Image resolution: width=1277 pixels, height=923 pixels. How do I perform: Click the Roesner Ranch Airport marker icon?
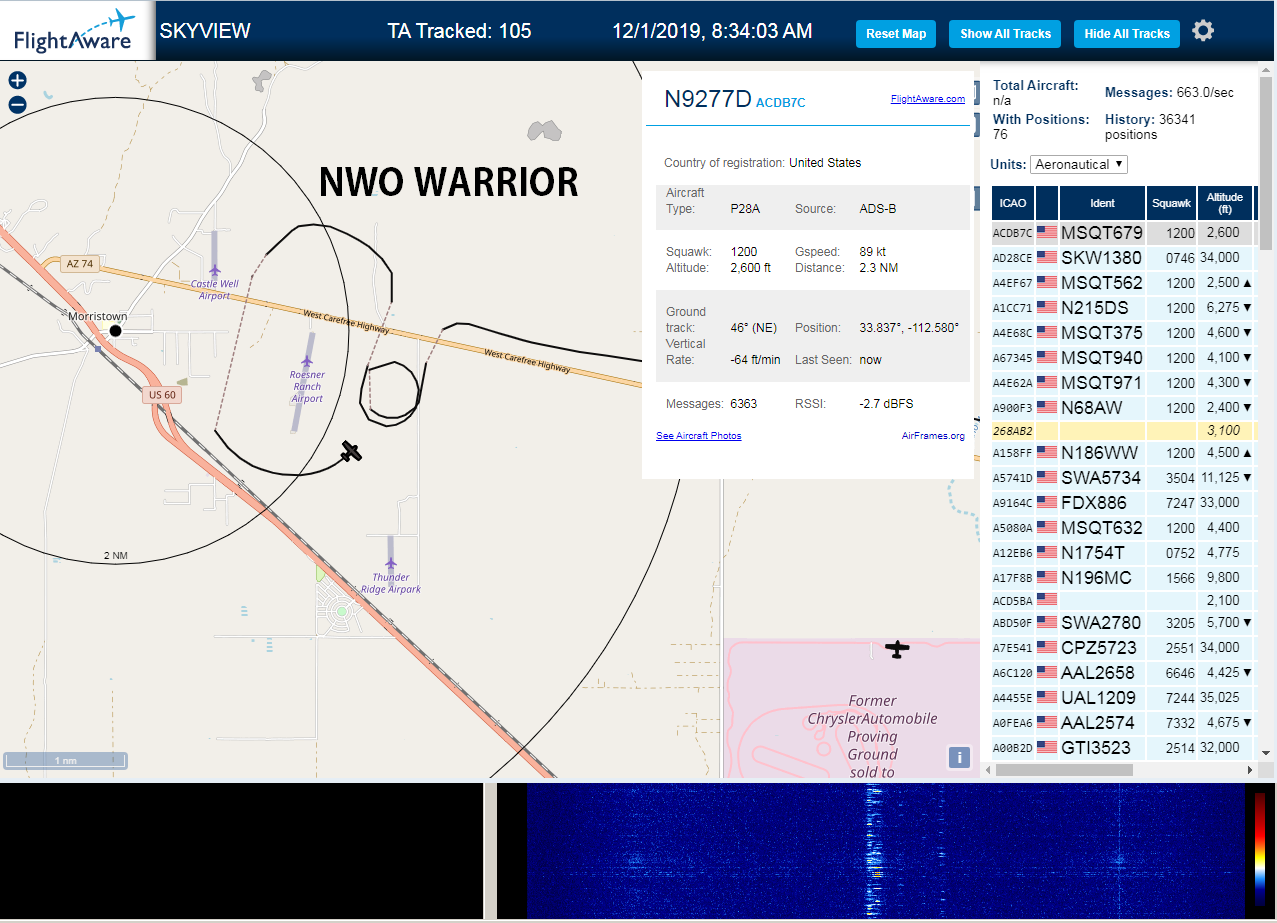coord(307,362)
